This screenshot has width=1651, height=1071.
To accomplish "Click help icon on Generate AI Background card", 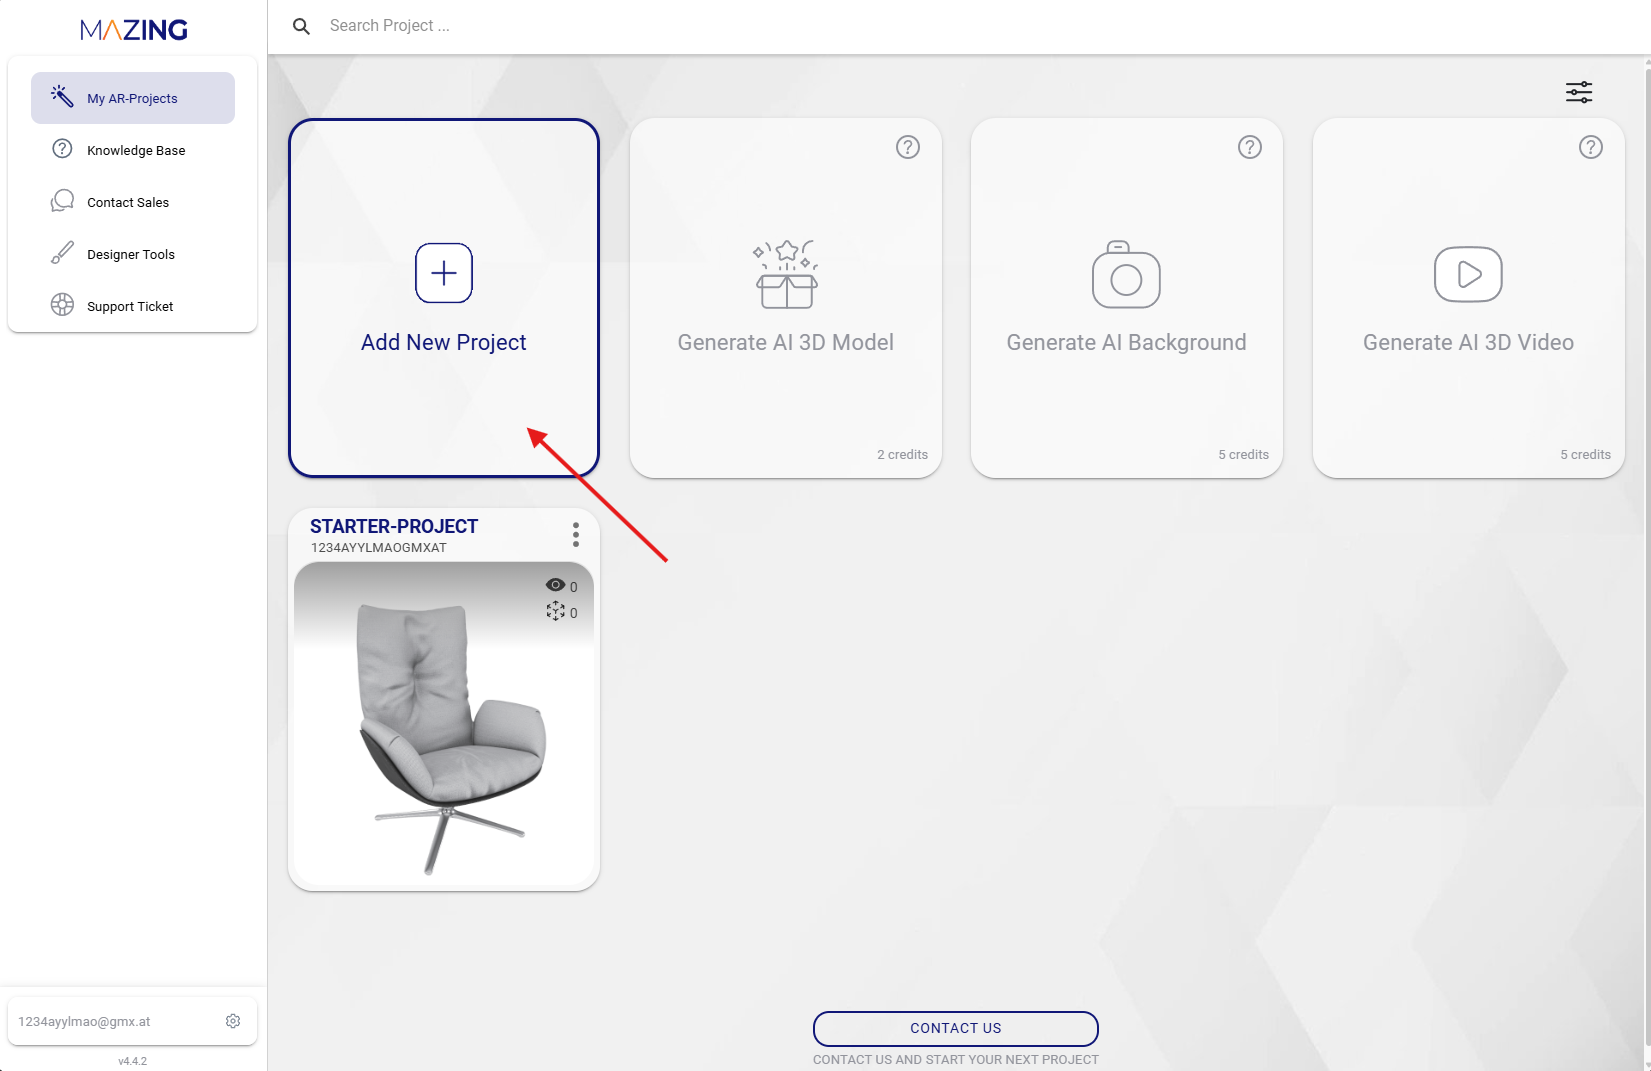I will (1250, 147).
